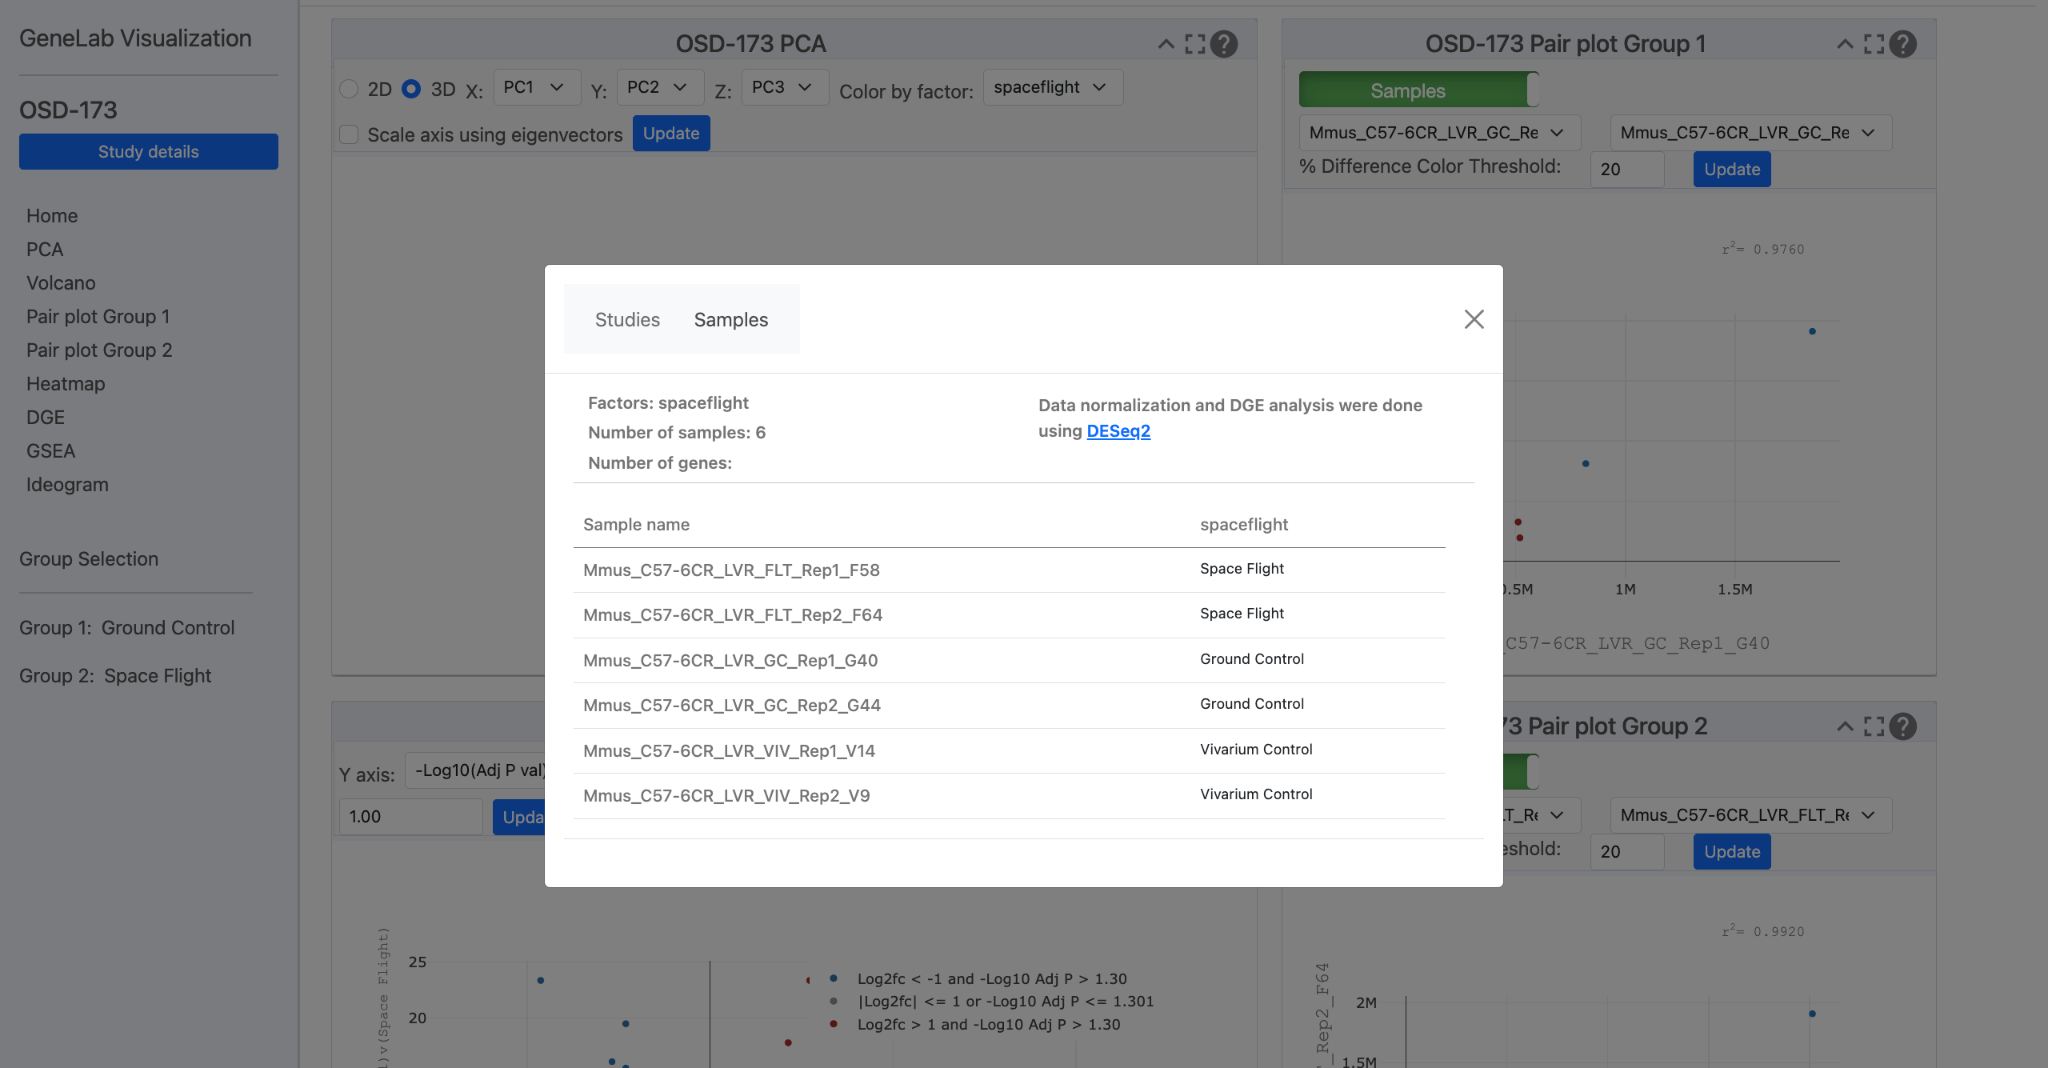This screenshot has height=1068, width=2048.
Task: Navigate to Volcano in sidebar
Action: tap(61, 283)
